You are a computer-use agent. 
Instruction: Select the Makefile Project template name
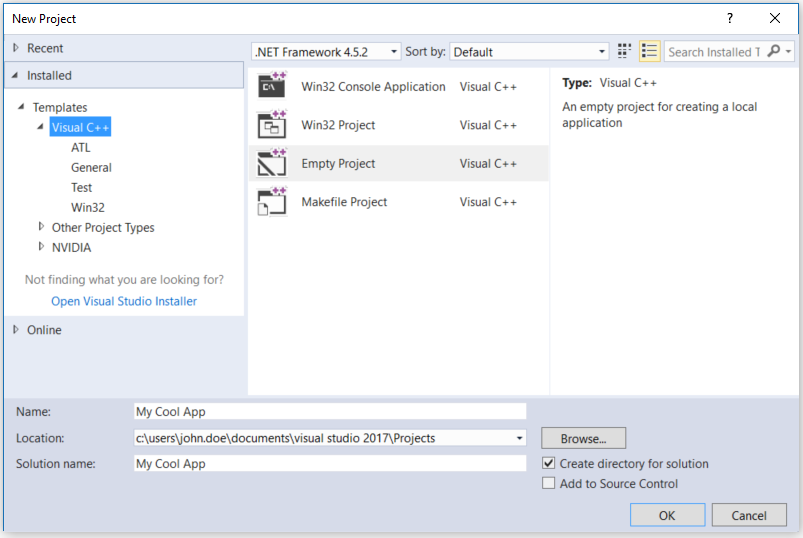(x=344, y=202)
